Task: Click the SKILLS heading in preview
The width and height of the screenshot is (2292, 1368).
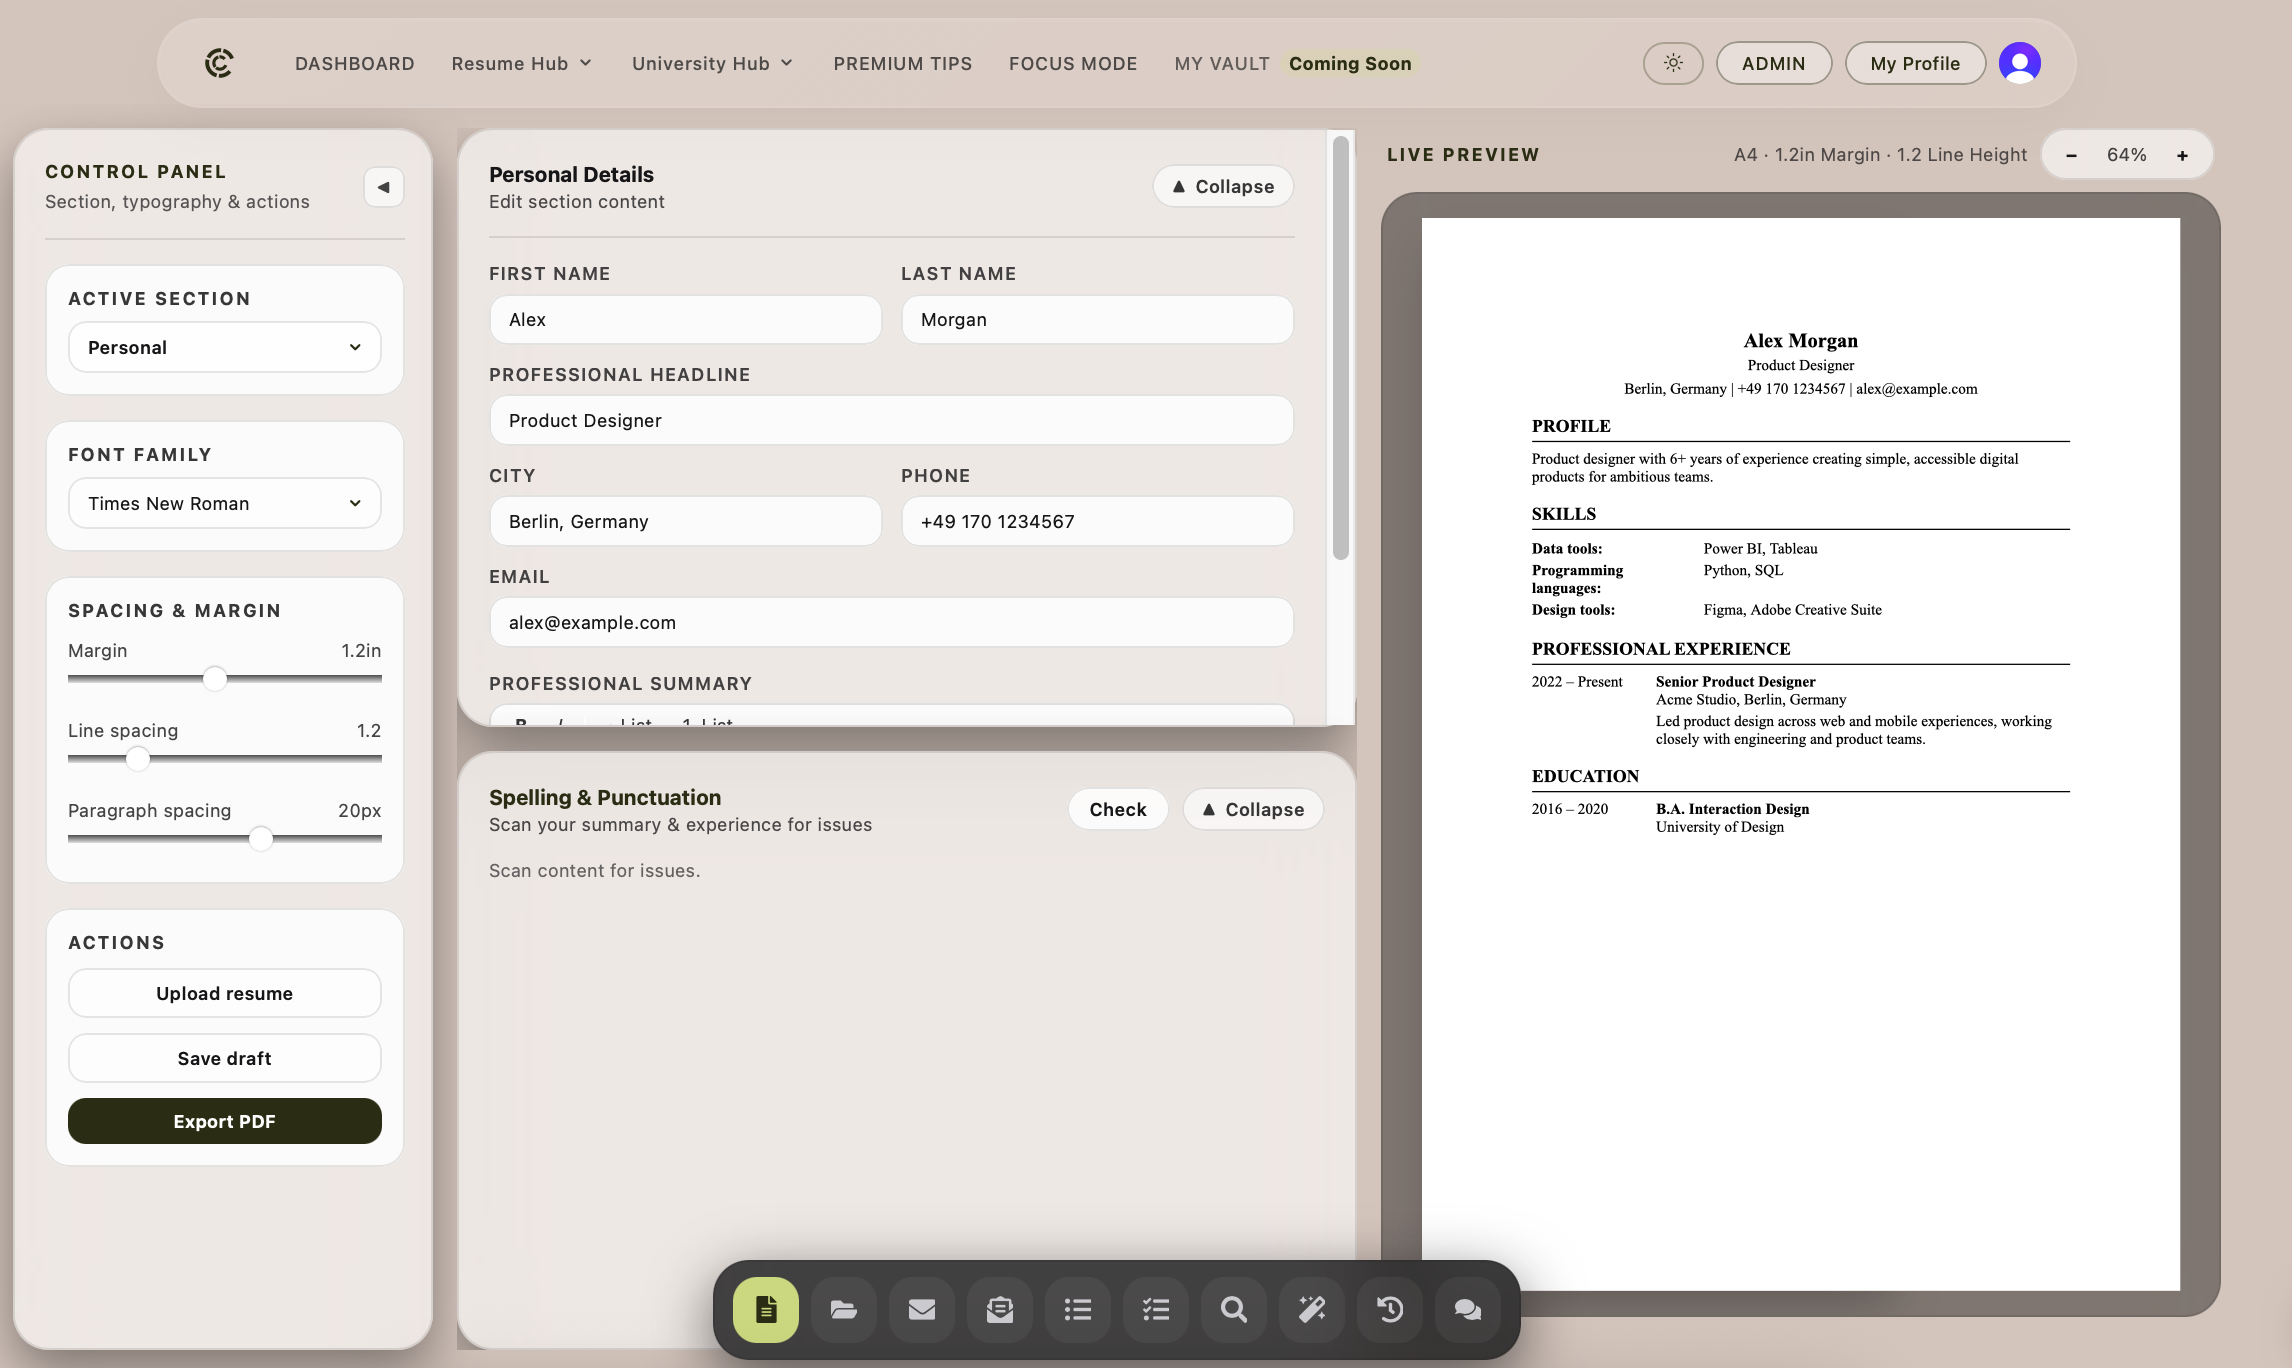Action: pyautogui.click(x=1564, y=514)
